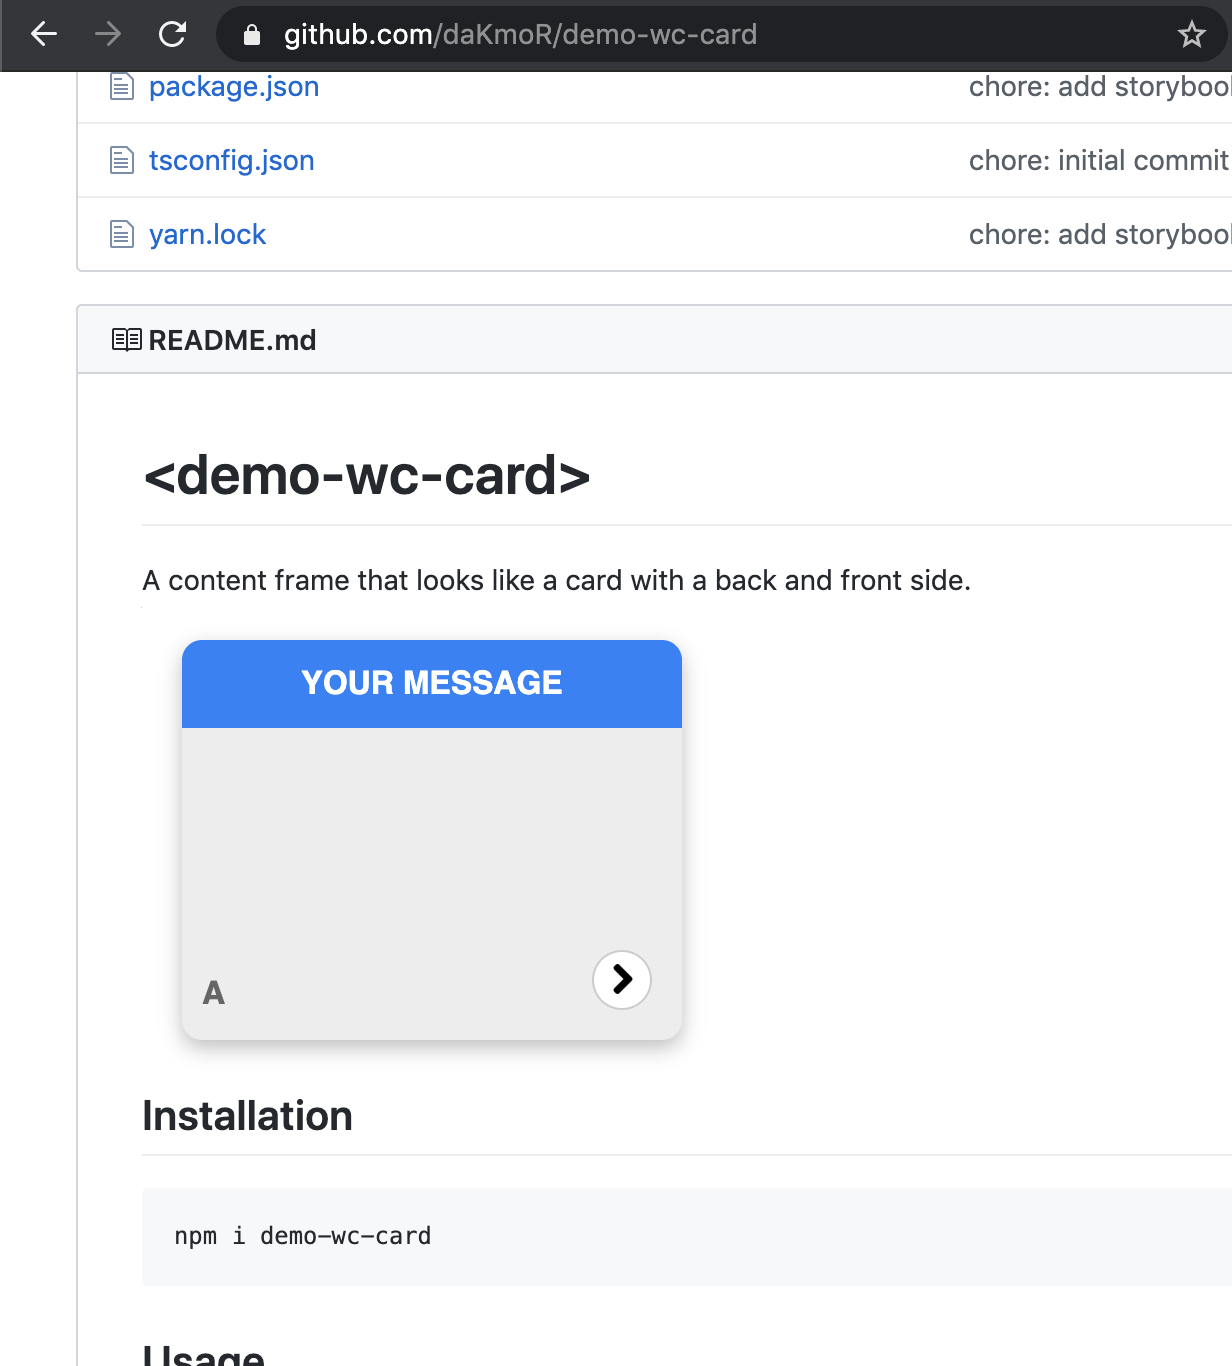Click the README.md book icon
This screenshot has height=1366, width=1232.
click(x=126, y=340)
